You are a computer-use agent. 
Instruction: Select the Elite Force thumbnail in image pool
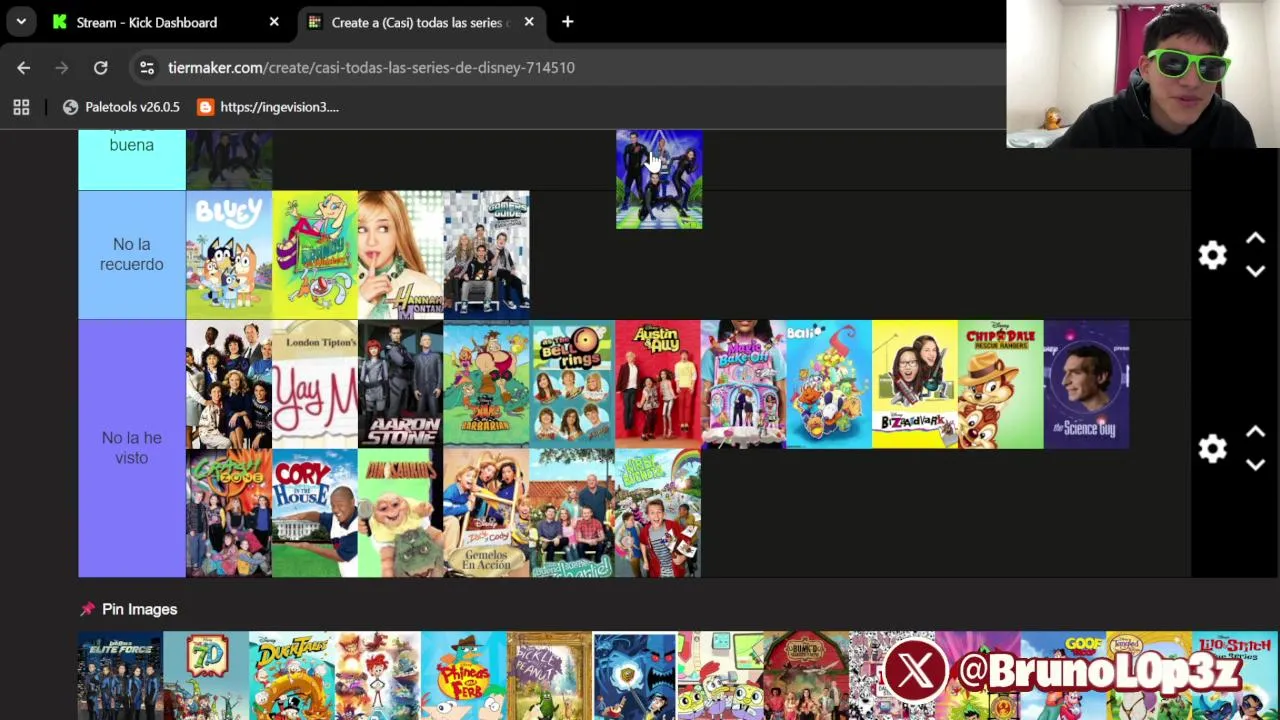pos(121,676)
